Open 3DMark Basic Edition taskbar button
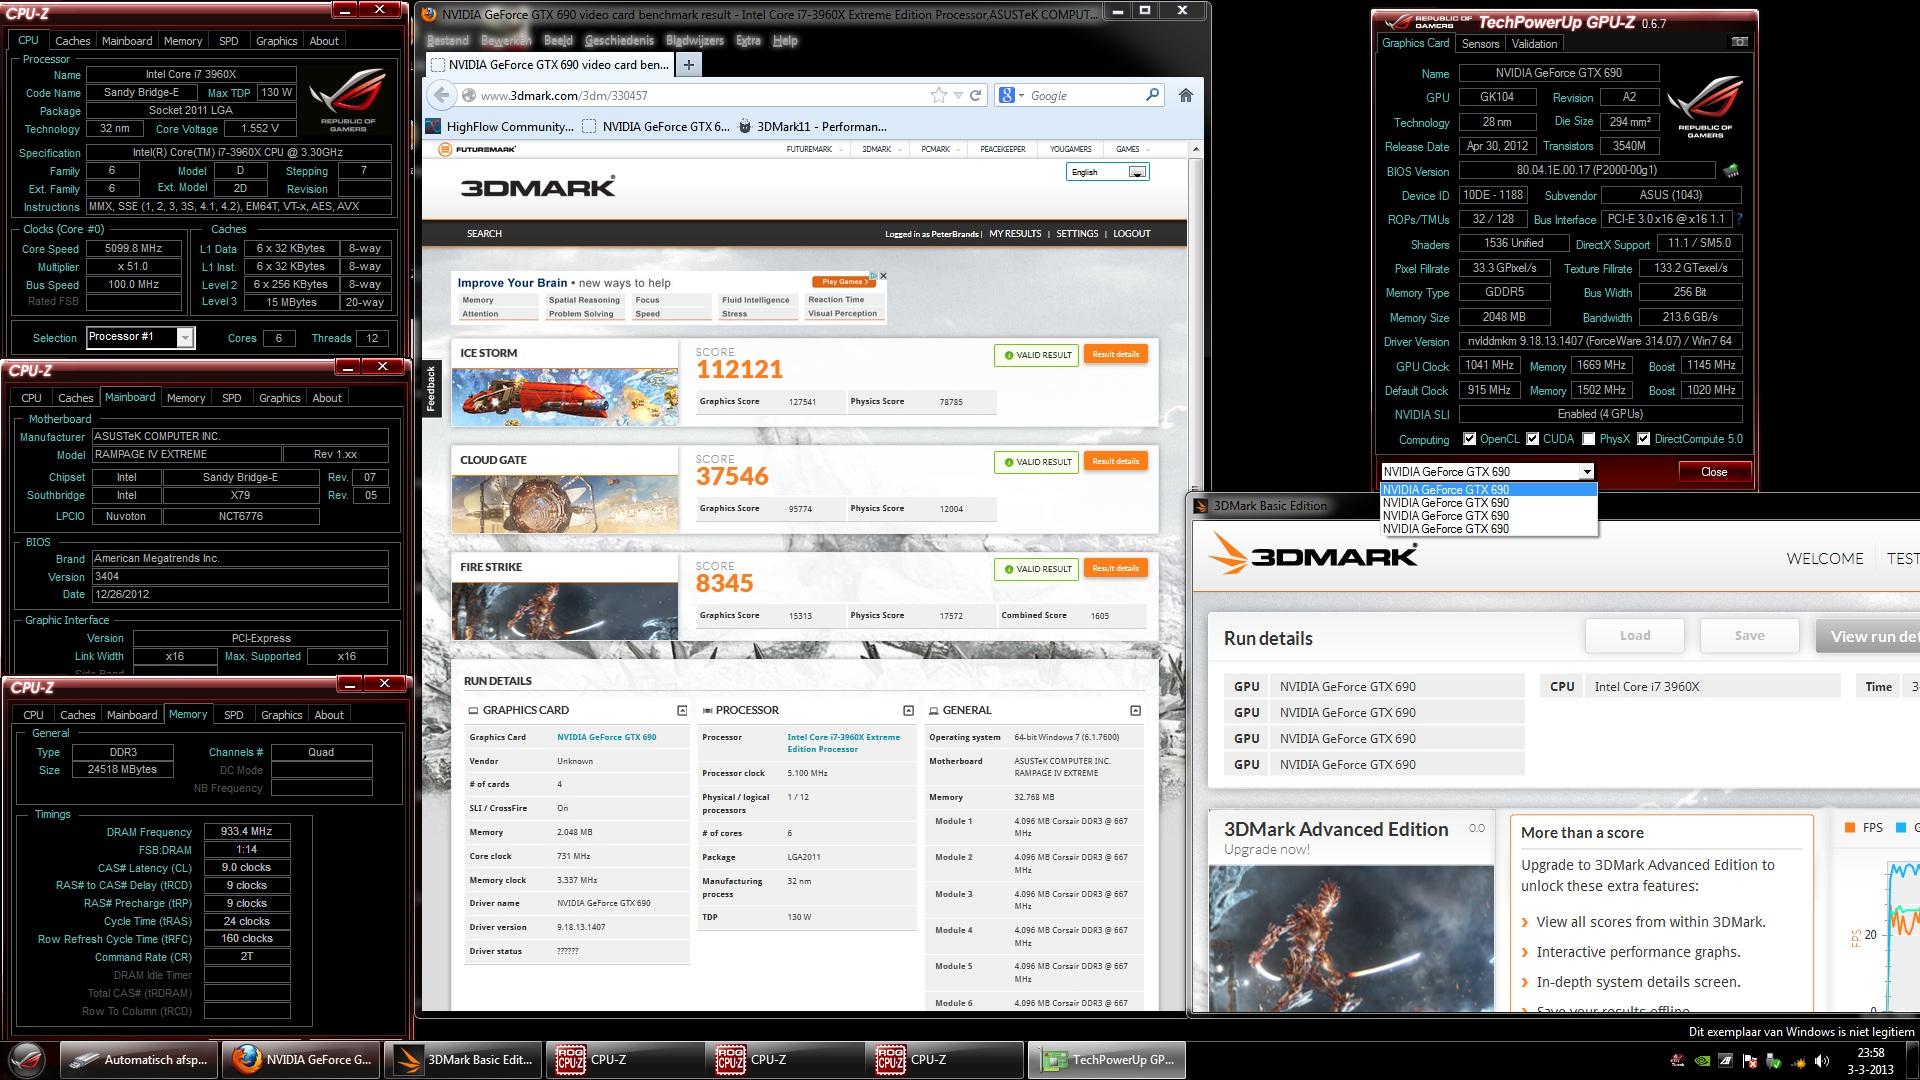The width and height of the screenshot is (1920, 1080). 462,1060
